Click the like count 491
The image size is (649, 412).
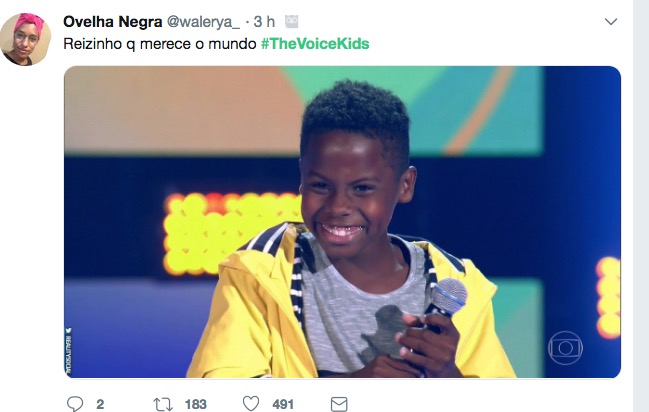(283, 404)
